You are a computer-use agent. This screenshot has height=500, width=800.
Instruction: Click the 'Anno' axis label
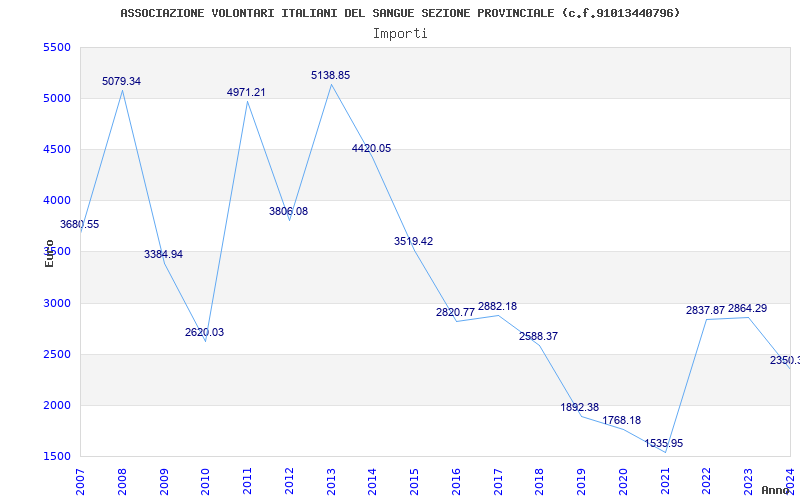pos(775,490)
